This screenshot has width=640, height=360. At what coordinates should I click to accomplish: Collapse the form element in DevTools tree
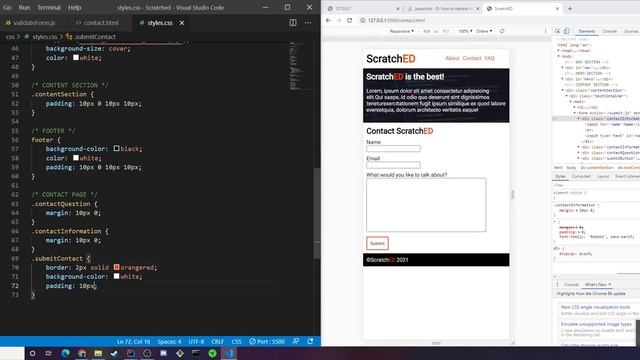click(575, 113)
